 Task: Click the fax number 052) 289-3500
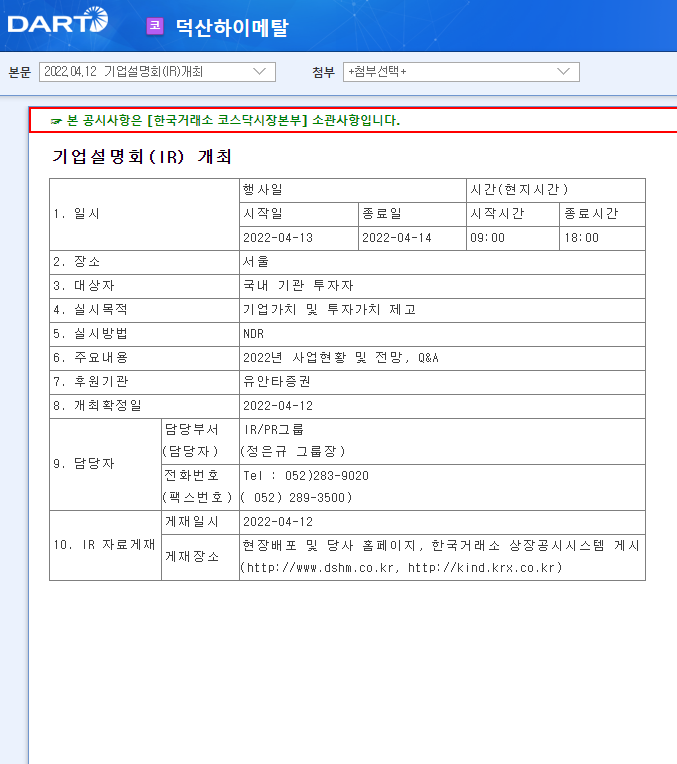tap(302, 497)
